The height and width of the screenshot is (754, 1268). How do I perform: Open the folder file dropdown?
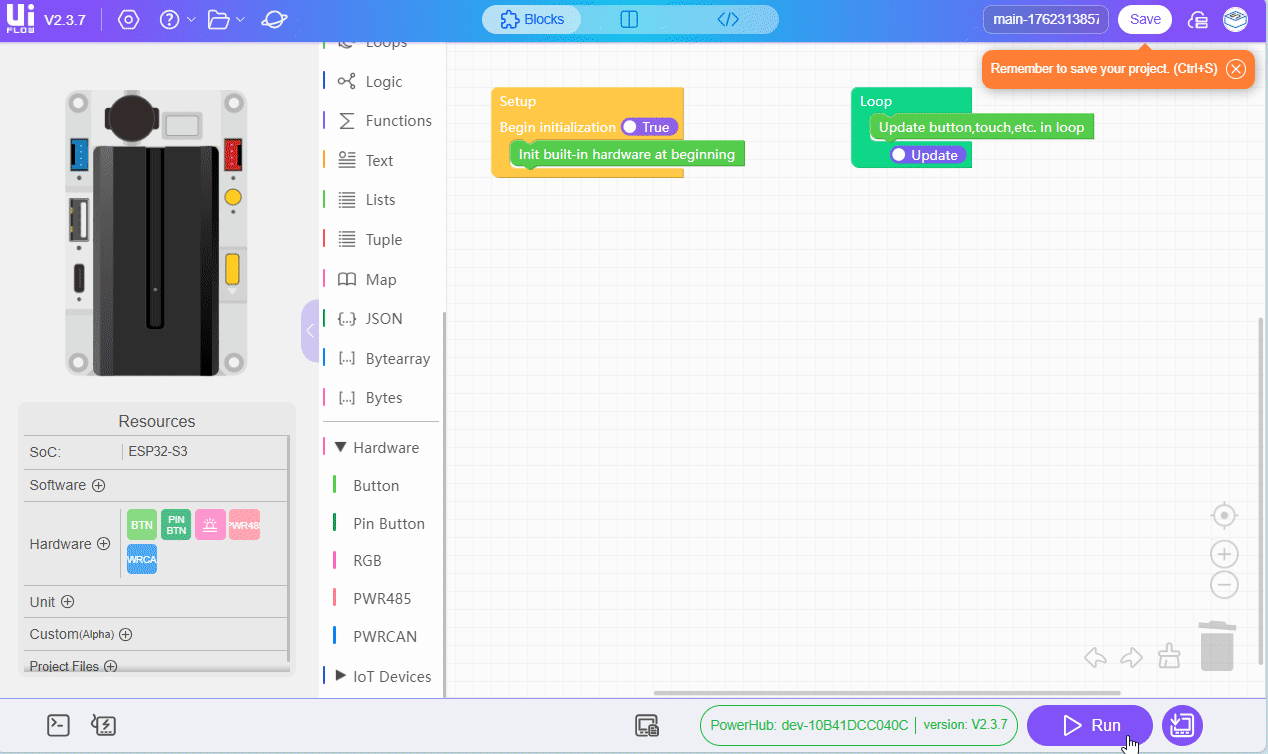coord(226,20)
